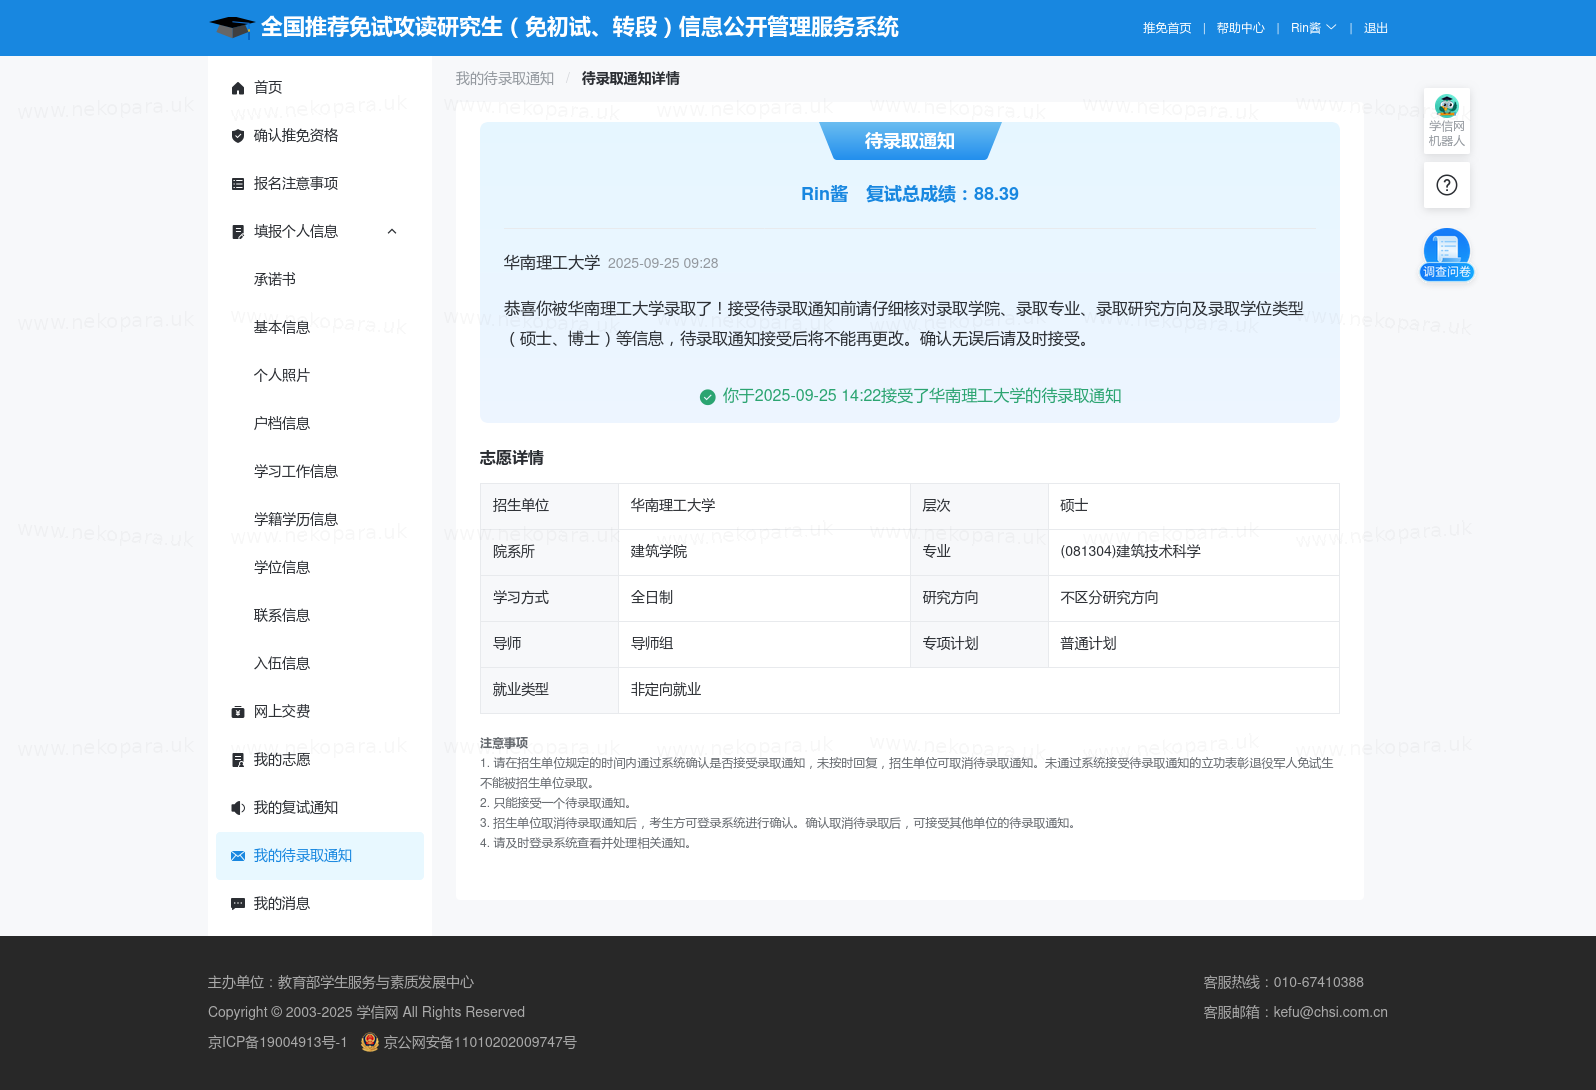Click the chat bubble icon for 我的消息
The image size is (1596, 1090).
click(x=238, y=904)
